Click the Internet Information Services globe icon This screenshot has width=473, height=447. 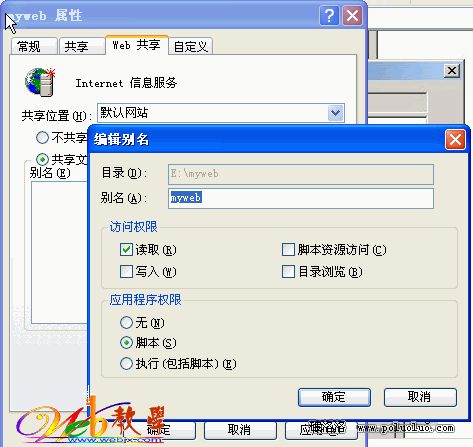40,82
